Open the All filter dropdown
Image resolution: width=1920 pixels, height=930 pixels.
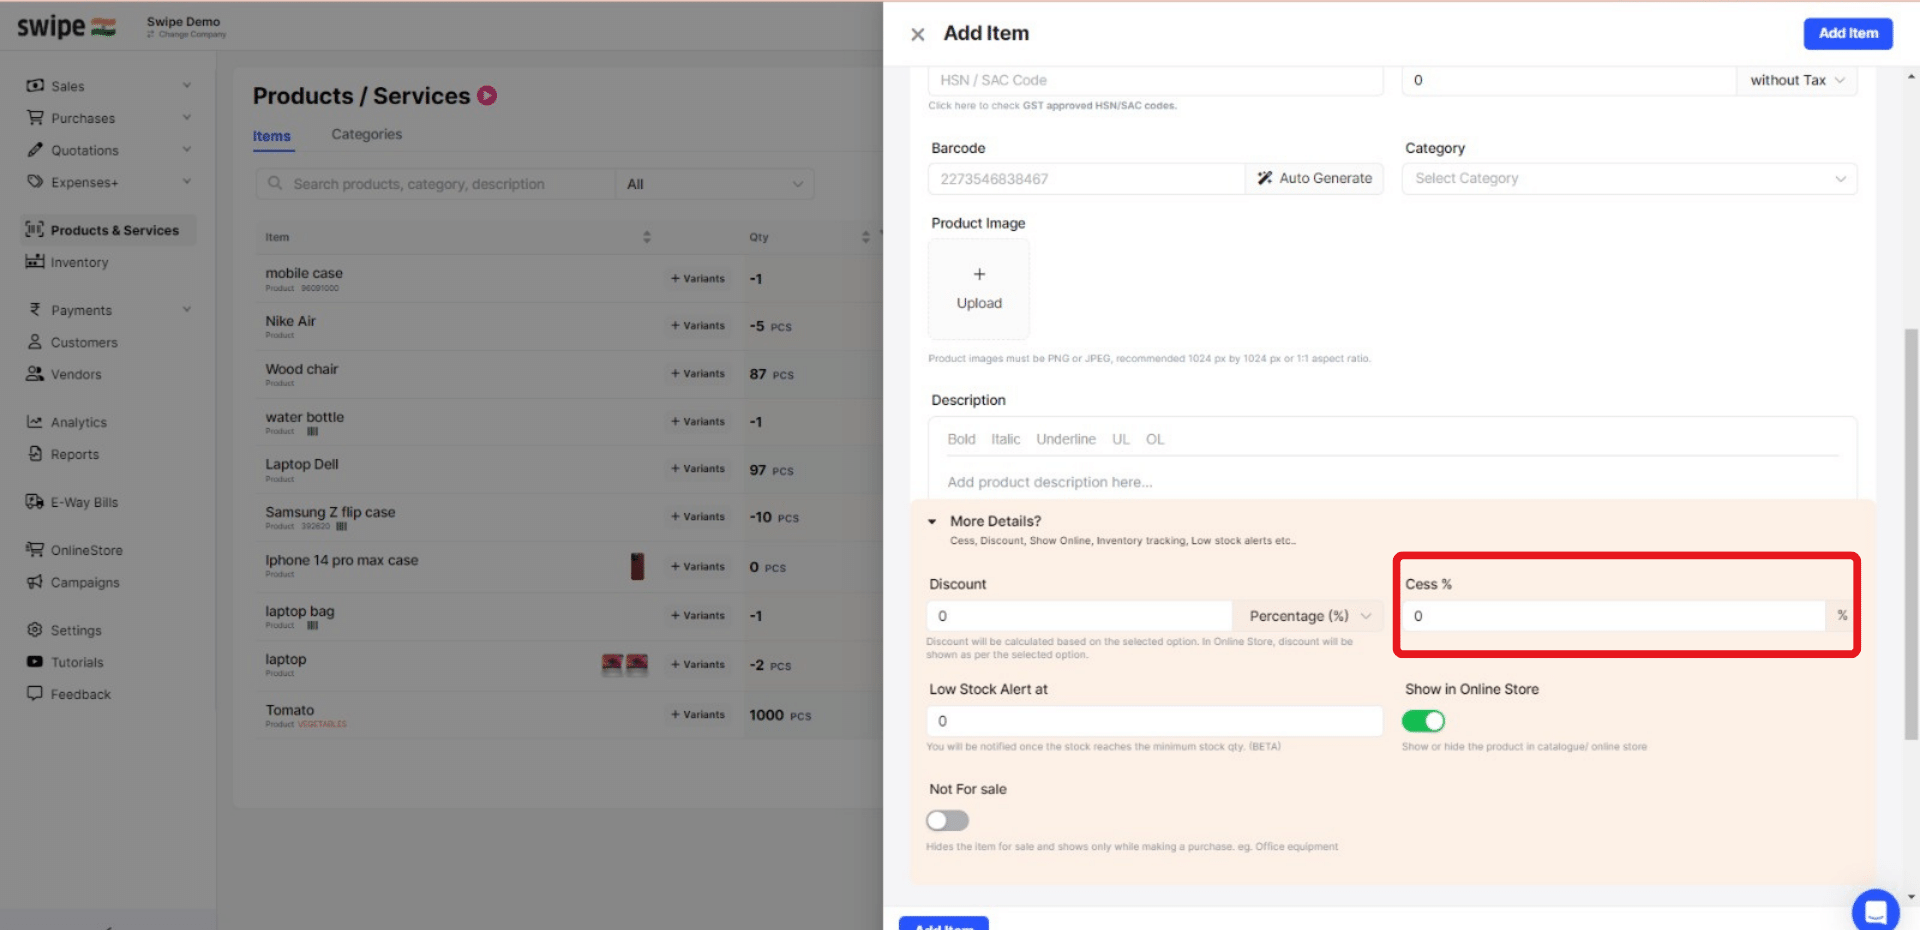coord(715,184)
